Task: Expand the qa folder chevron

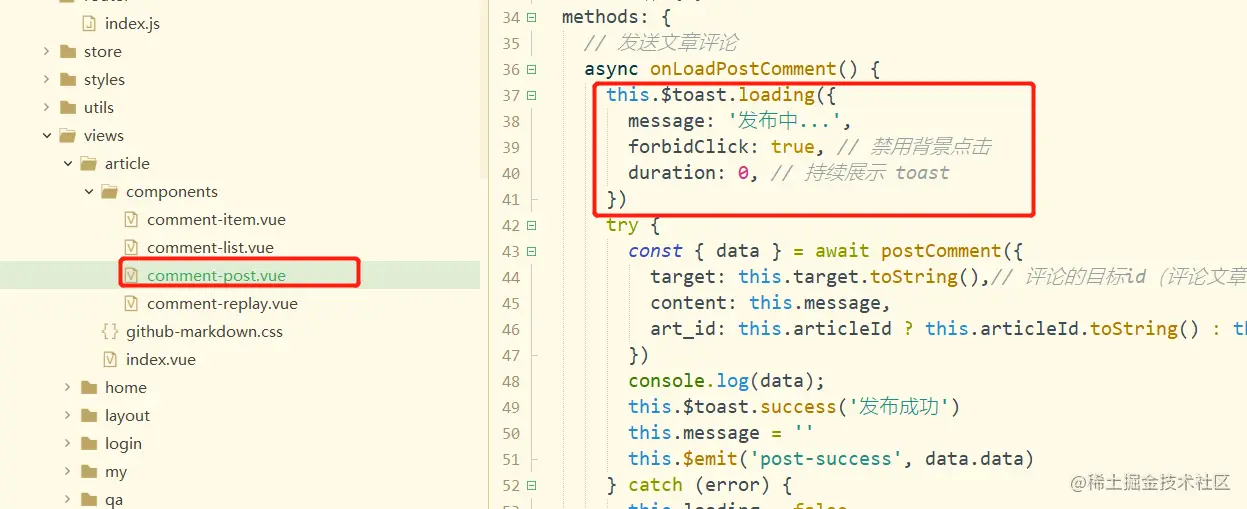Action: click(x=68, y=500)
